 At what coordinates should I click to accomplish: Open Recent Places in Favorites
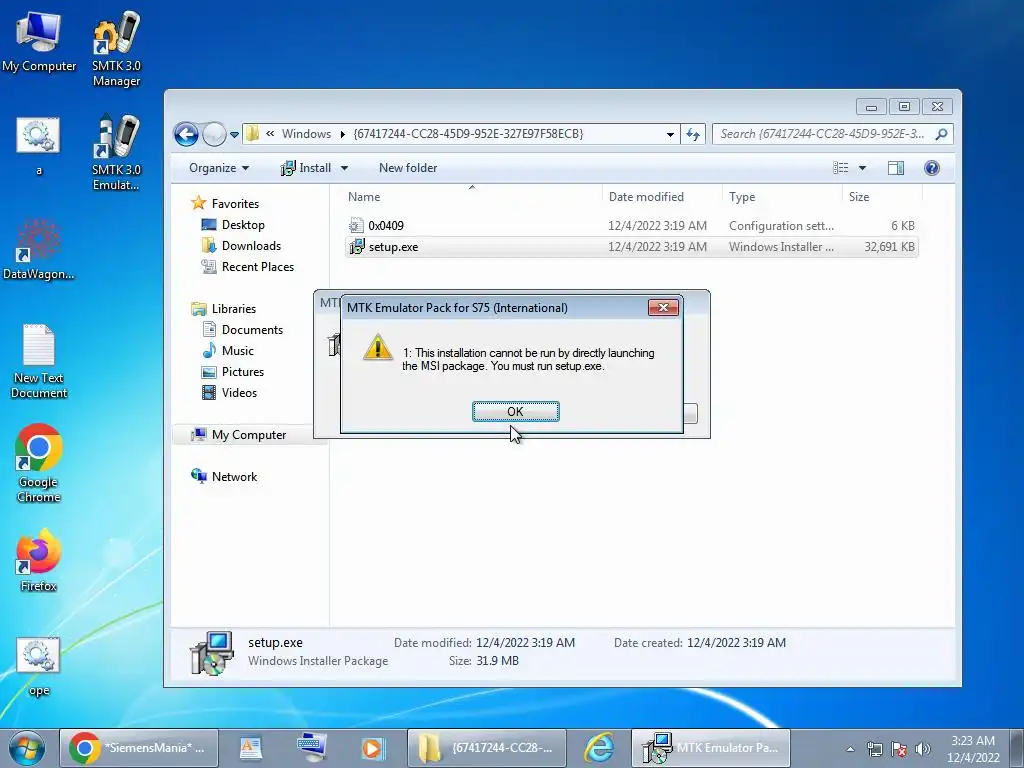pos(248,266)
